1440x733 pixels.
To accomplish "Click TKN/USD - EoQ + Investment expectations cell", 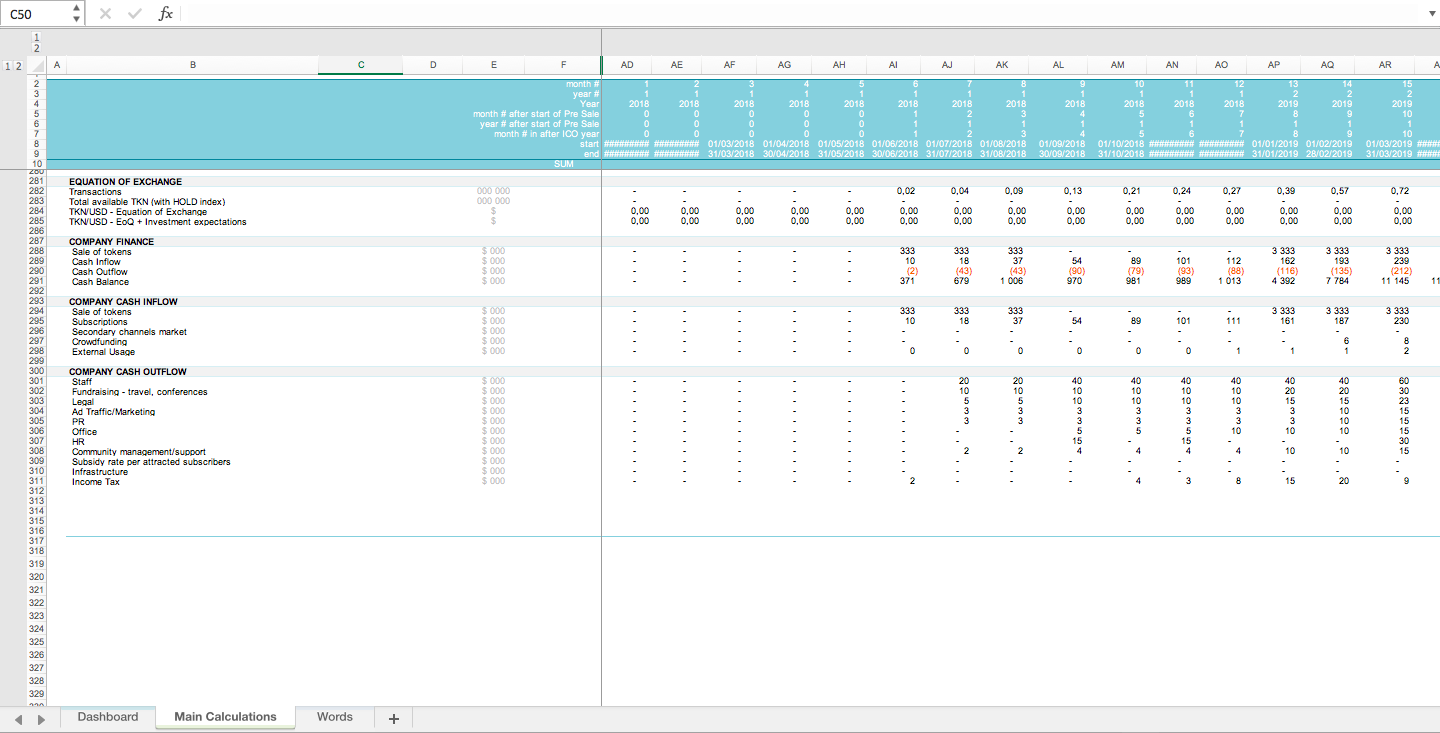I will click(x=158, y=222).
